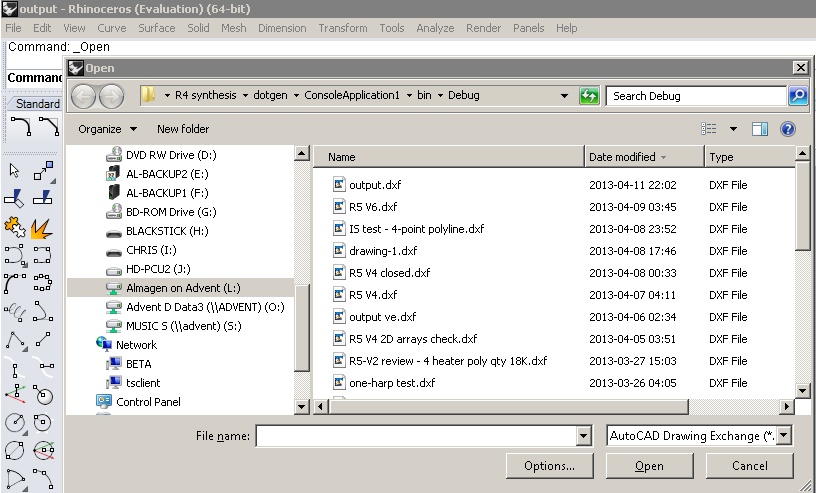The height and width of the screenshot is (493, 816).
Task: Expand breadcrumb arrow after dotgen
Action: tap(296, 95)
